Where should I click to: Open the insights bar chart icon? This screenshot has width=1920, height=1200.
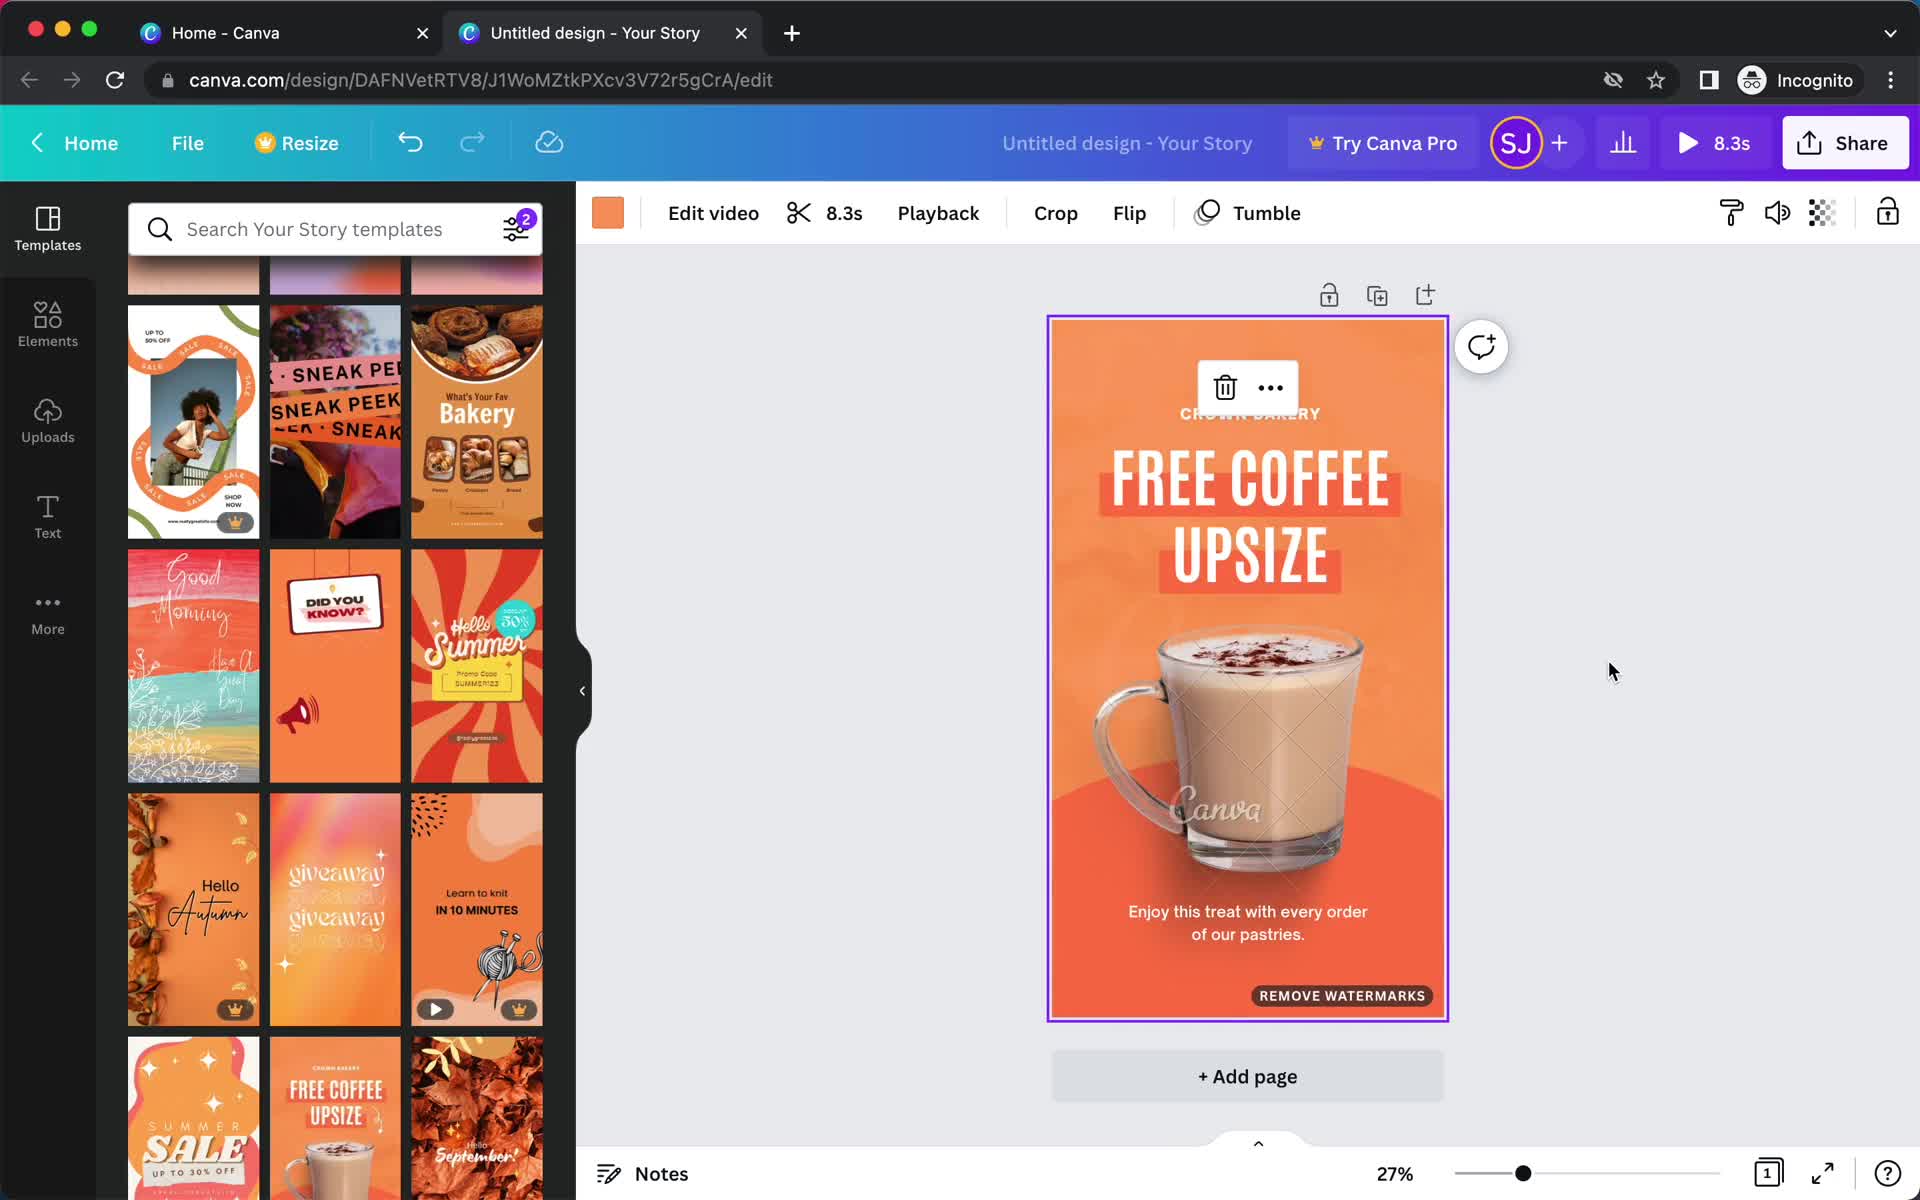pos(1623,143)
